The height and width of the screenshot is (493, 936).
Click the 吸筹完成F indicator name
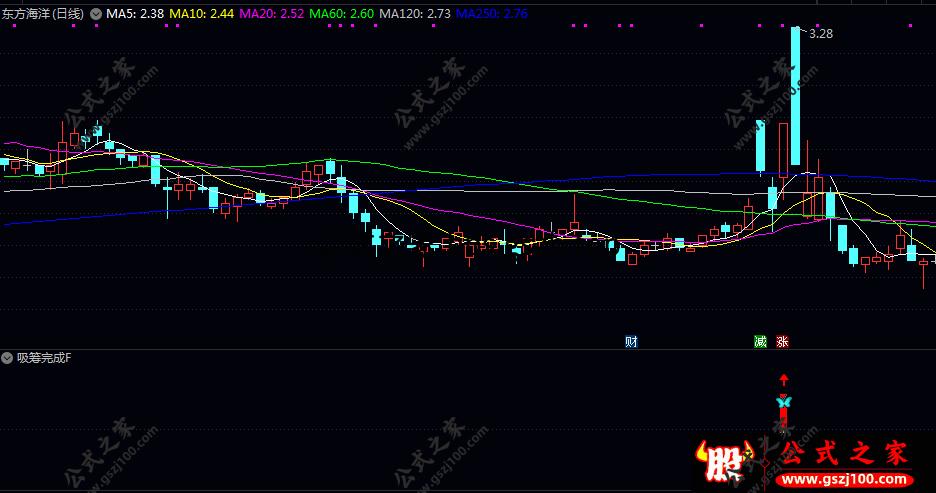44,358
